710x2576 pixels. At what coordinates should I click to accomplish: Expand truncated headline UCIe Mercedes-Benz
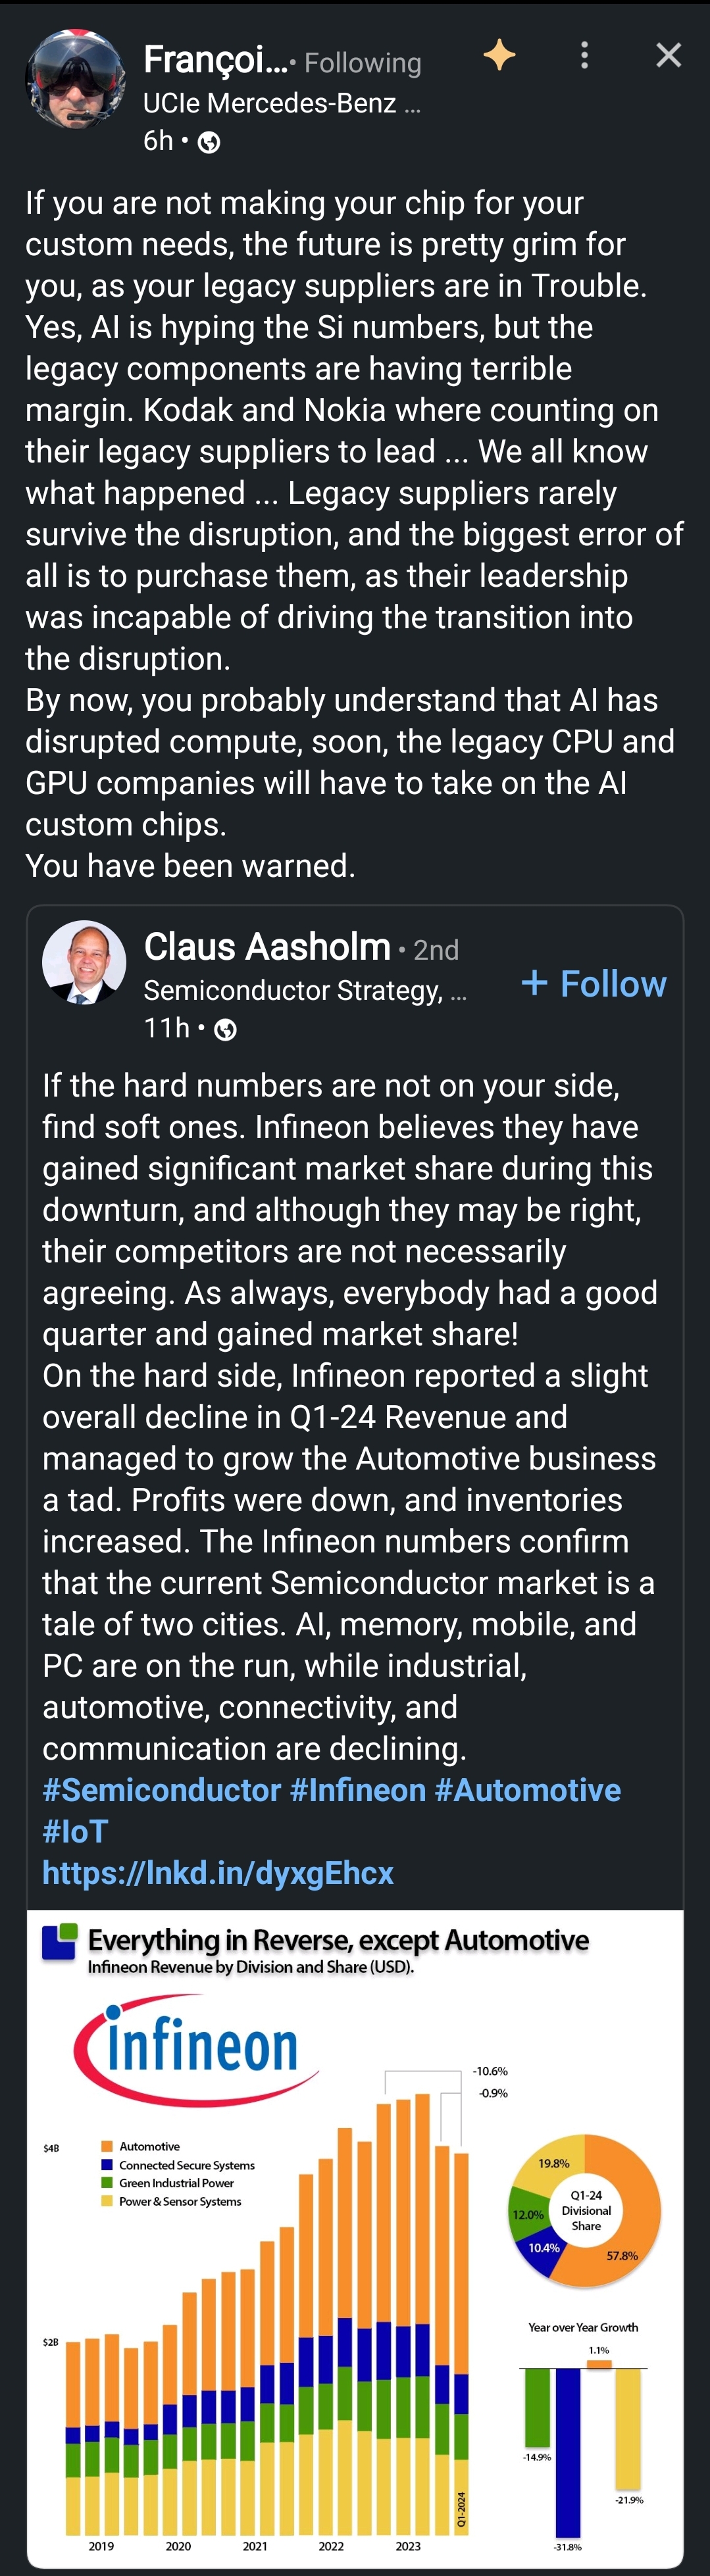(x=281, y=103)
